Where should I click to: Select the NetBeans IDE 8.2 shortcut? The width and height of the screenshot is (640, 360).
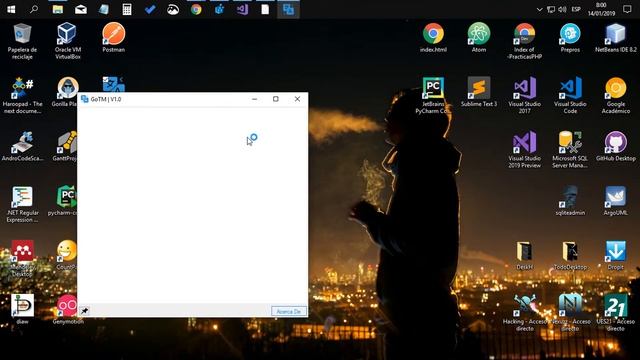[616, 38]
